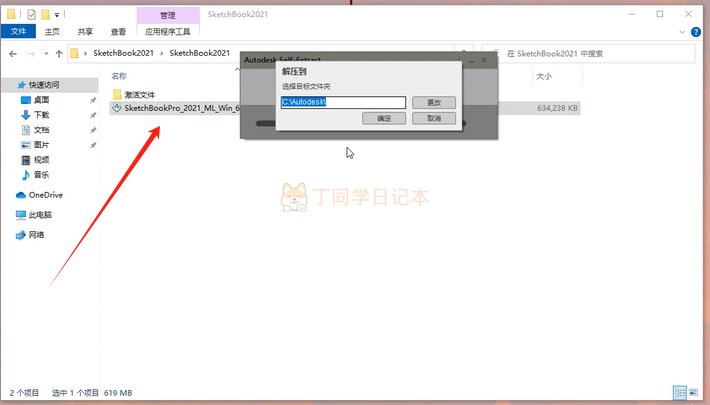The height and width of the screenshot is (405, 710).
Task: Expand the ribbon with the chevron
Action: click(x=682, y=32)
